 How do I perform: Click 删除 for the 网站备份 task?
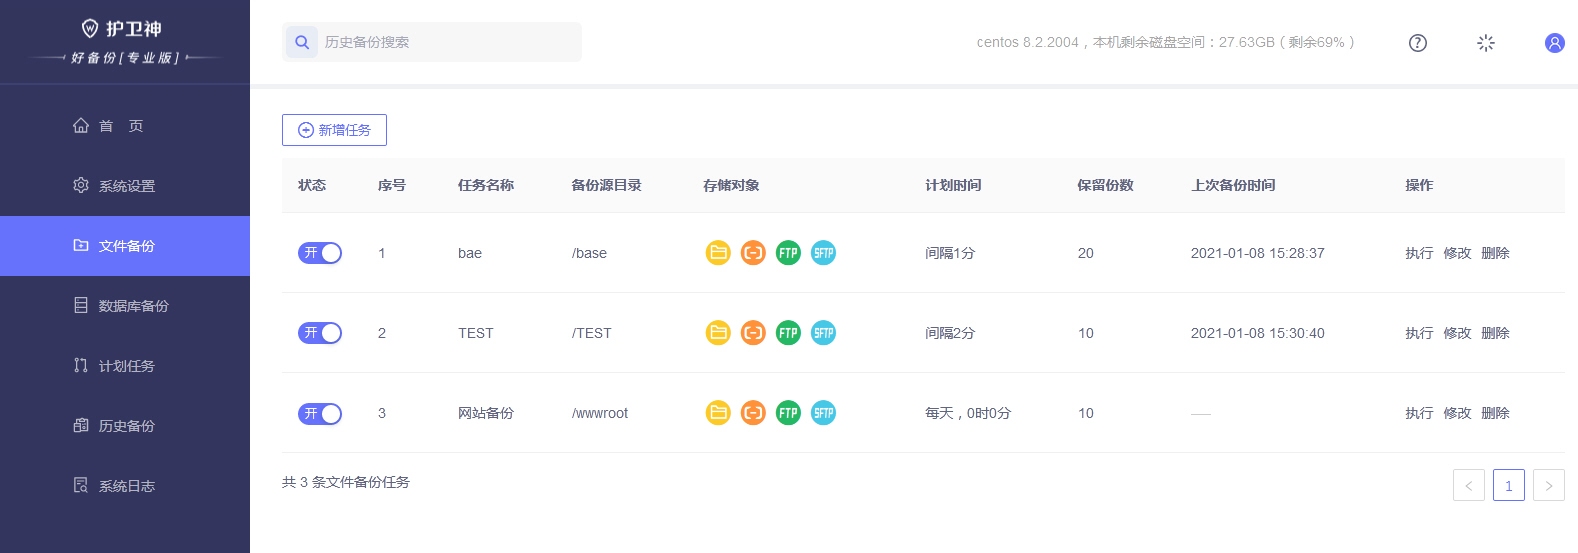(x=1495, y=413)
